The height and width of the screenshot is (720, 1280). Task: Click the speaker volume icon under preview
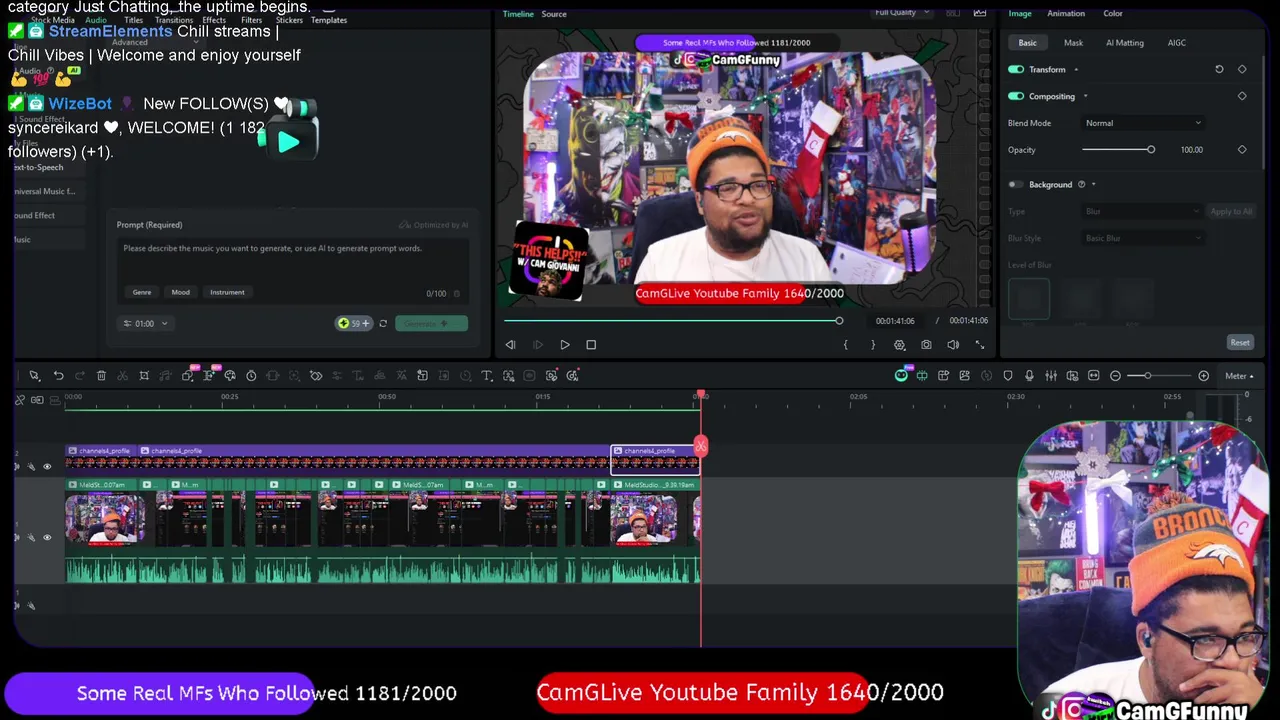click(953, 344)
